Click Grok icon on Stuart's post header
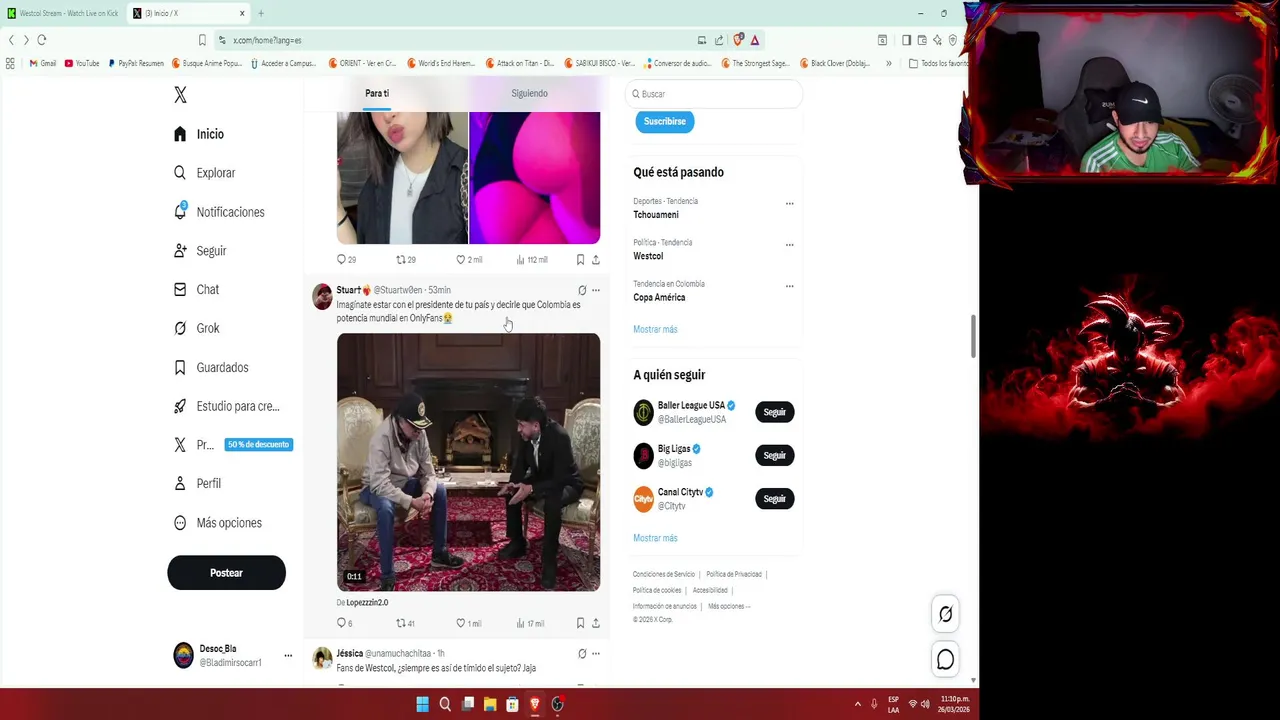1280x720 pixels. tap(582, 290)
